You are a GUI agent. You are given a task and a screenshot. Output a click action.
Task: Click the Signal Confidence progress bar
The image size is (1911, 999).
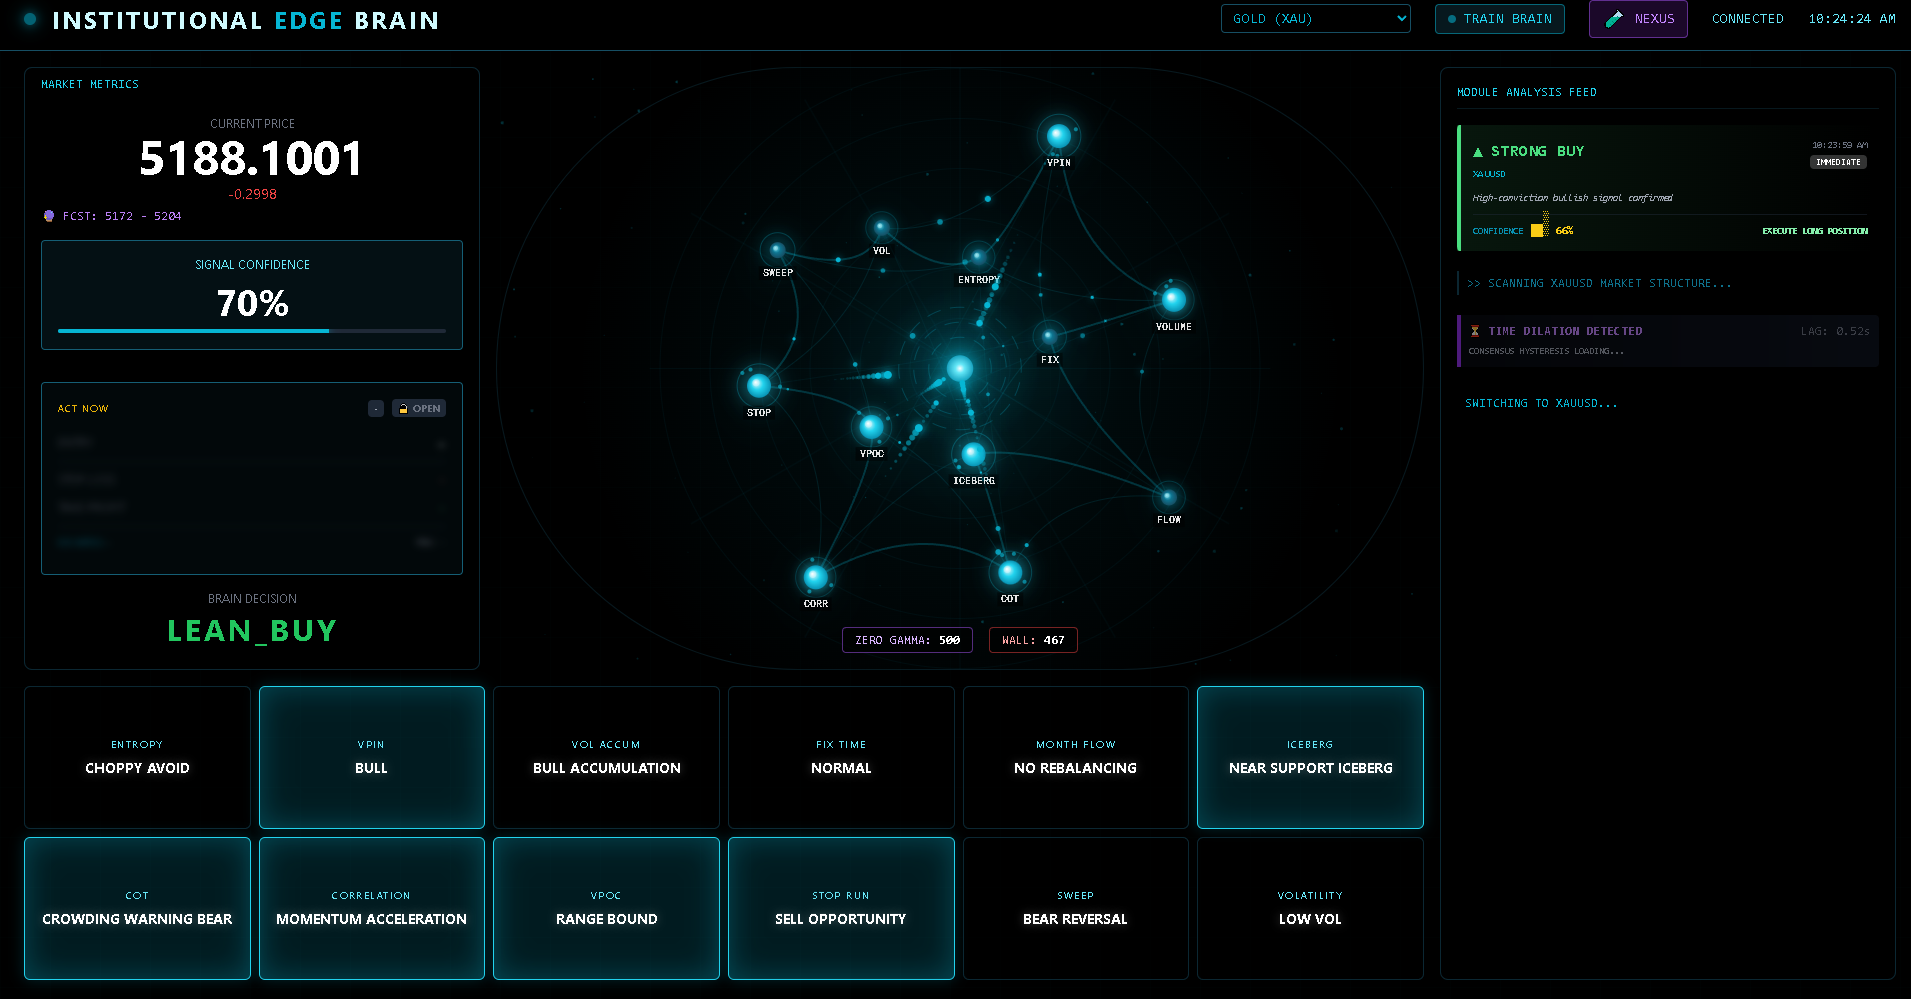252,330
